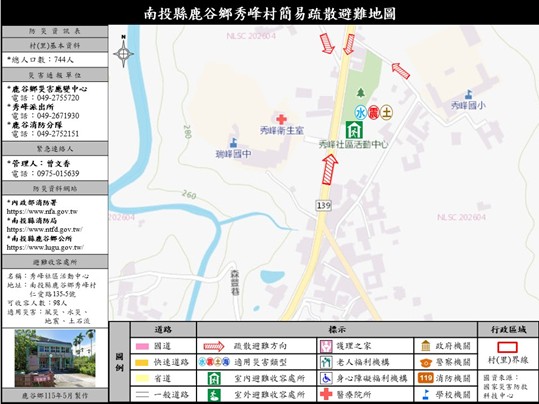The image size is (539, 404).
Task: Click the shelter building photo thumbnail
Action: click(x=55, y=358)
